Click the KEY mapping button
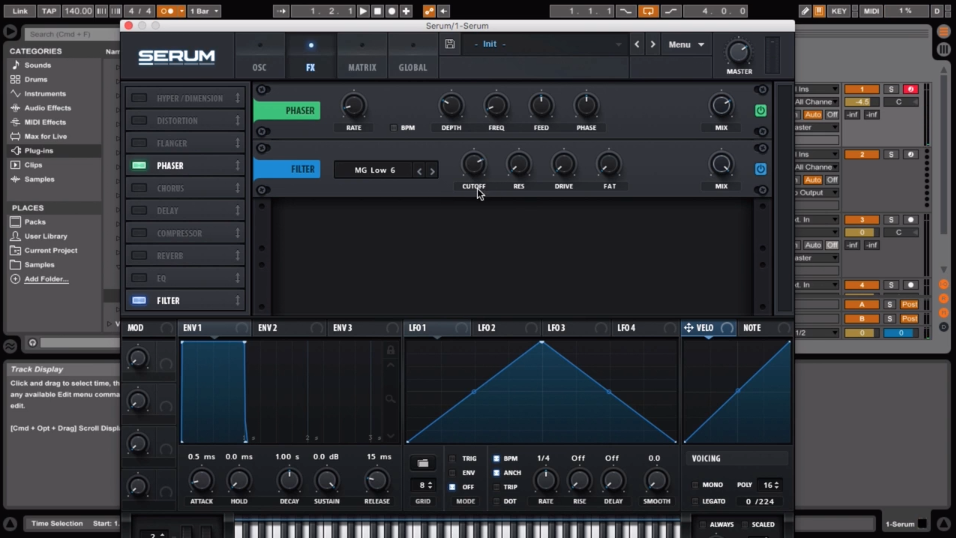 (x=839, y=11)
